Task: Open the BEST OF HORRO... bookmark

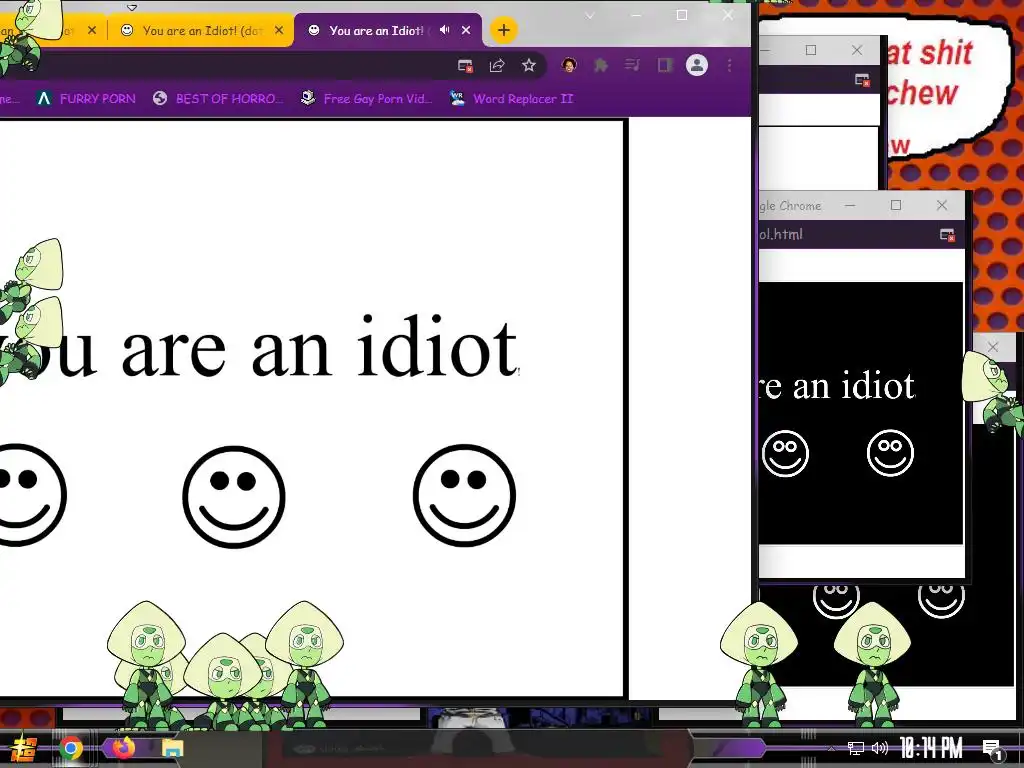Action: 218,99
